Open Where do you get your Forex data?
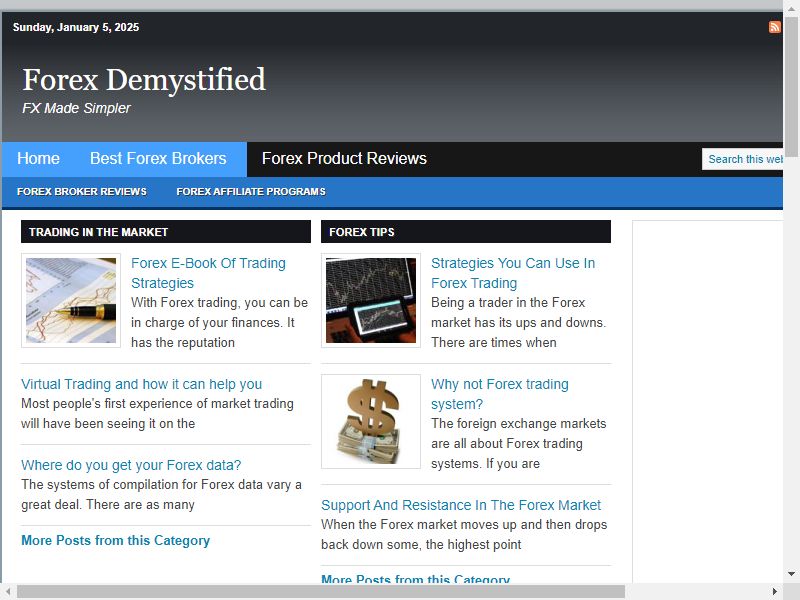This screenshot has width=800, height=600. (x=131, y=465)
